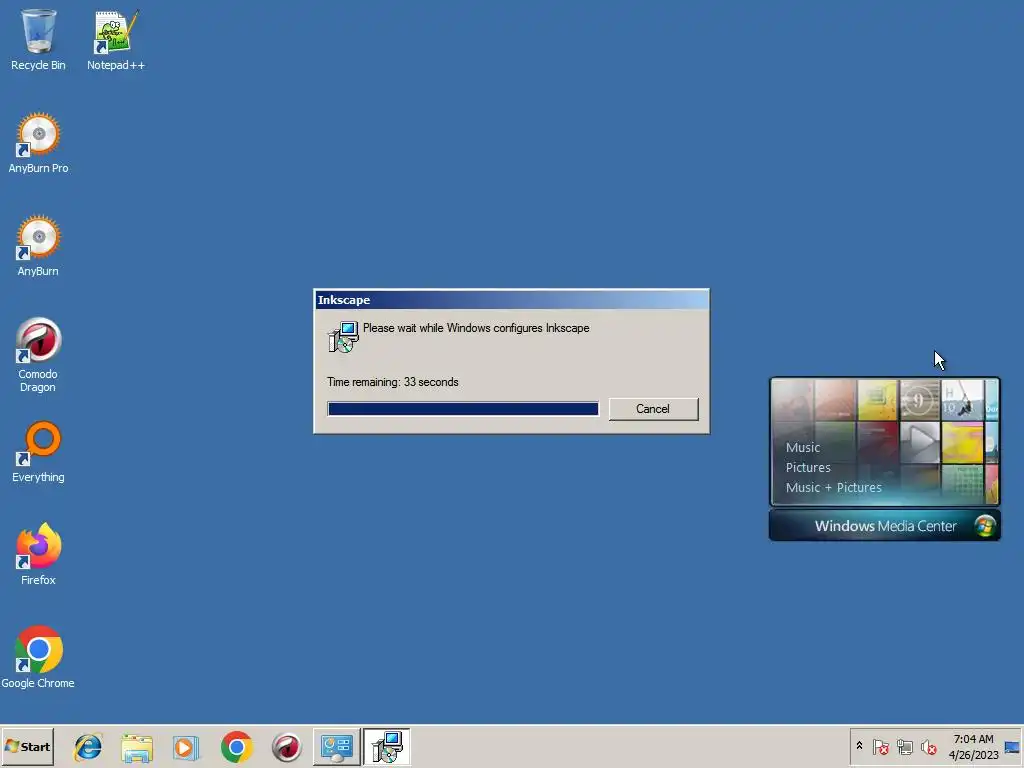Image resolution: width=1024 pixels, height=768 pixels.
Task: Click "Please wait while Windows configures Inkscape" text
Action: click(x=476, y=328)
